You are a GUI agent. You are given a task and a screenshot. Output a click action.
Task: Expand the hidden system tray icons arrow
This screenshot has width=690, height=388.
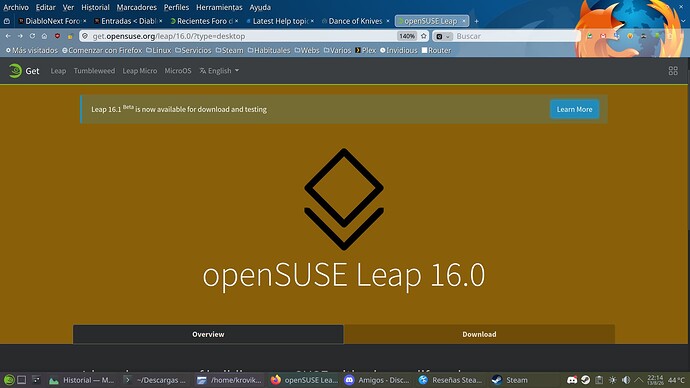pos(639,380)
